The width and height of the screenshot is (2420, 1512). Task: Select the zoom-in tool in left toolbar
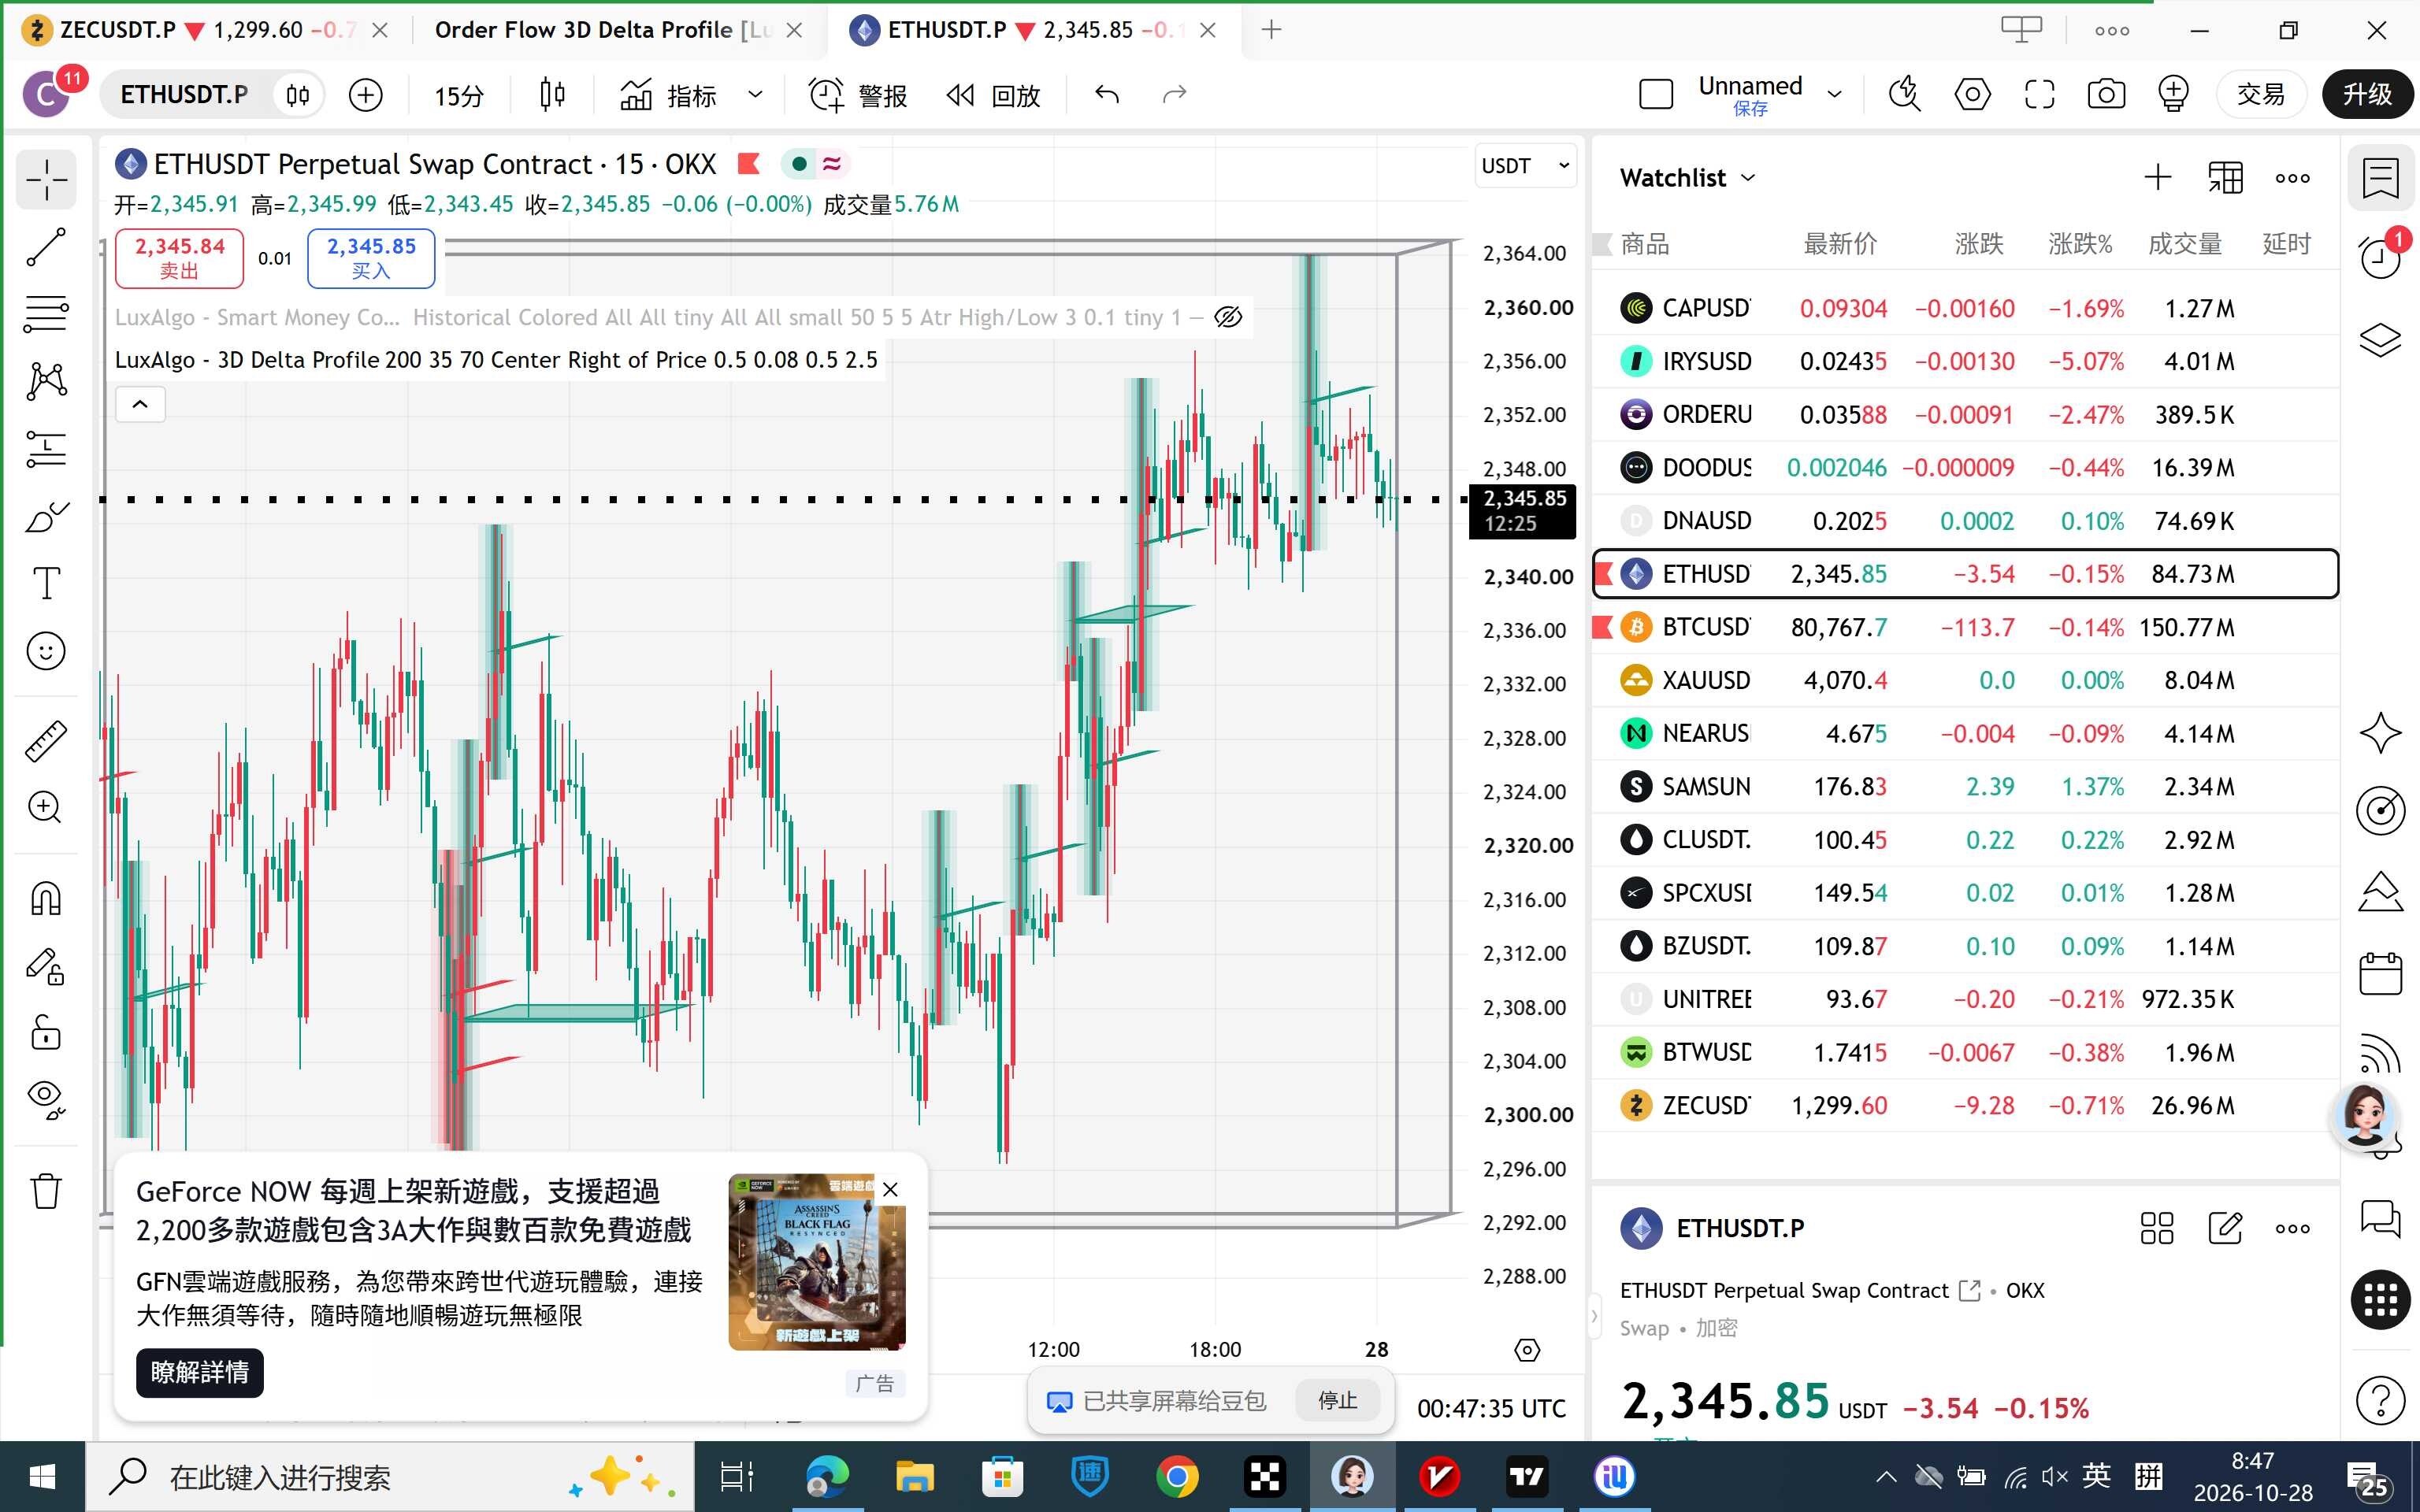pyautogui.click(x=46, y=807)
